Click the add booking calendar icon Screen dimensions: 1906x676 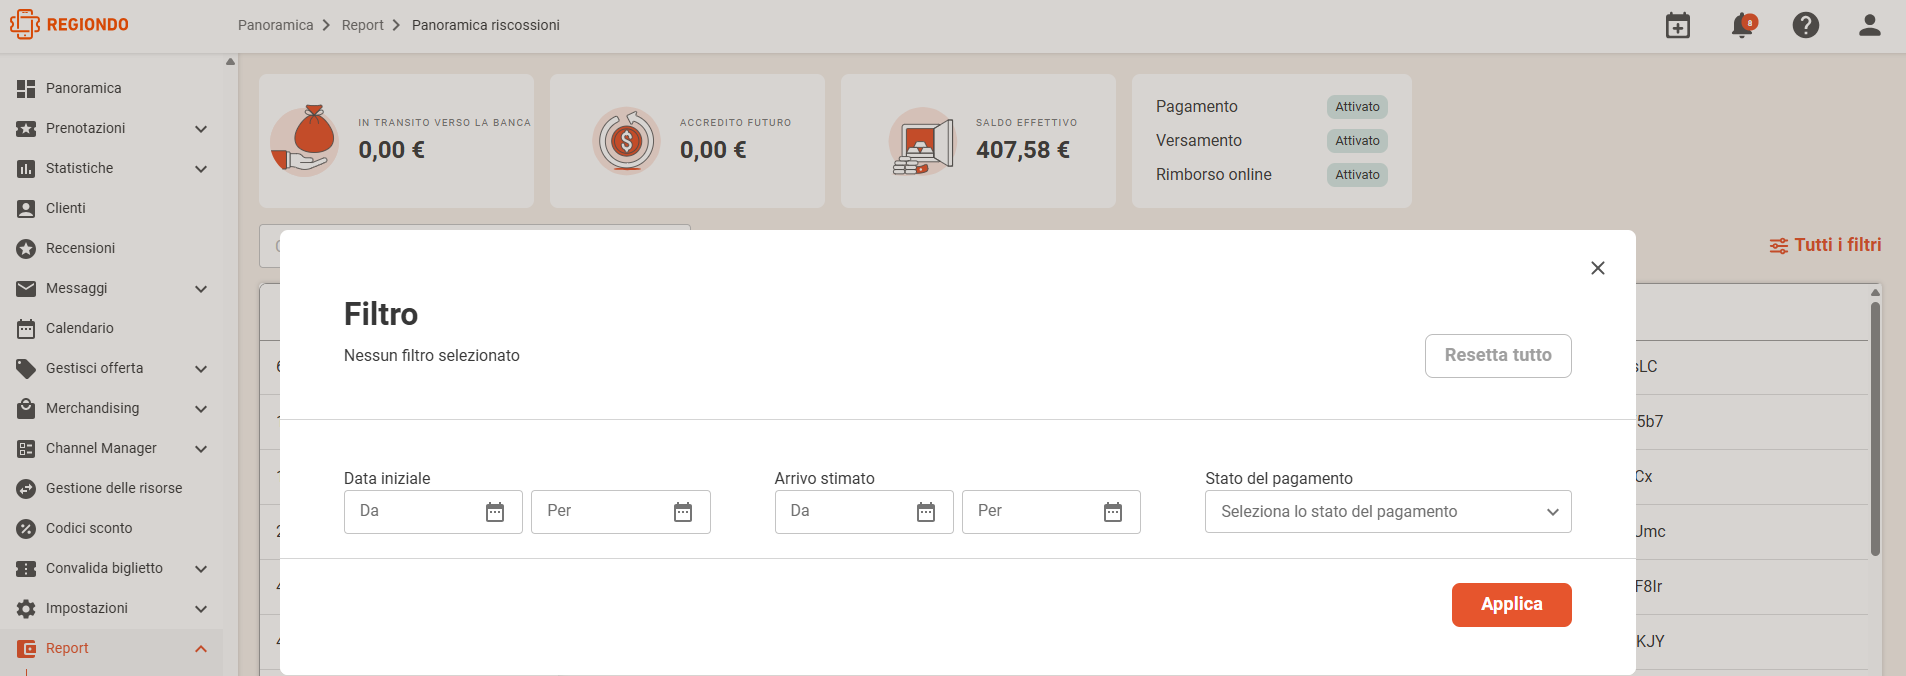tap(1677, 25)
